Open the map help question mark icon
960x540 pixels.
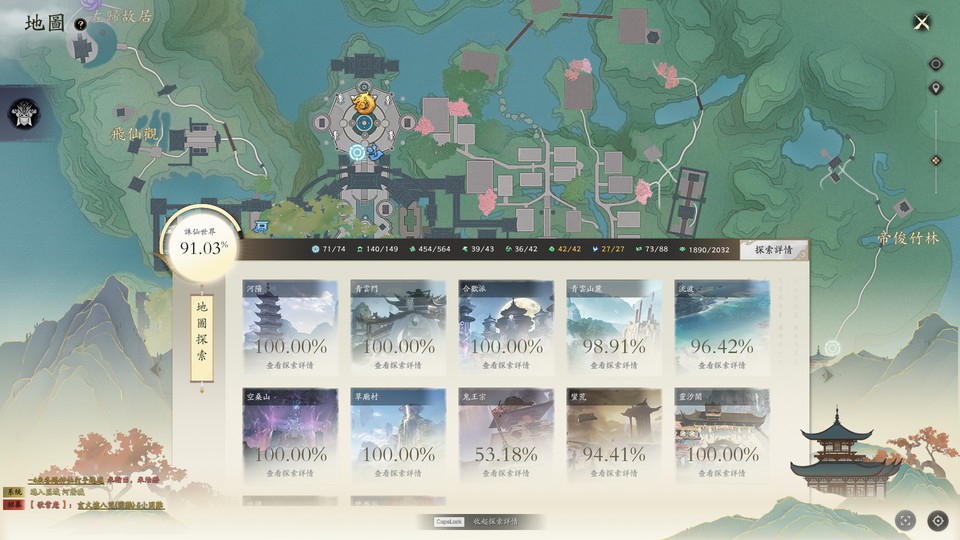click(80, 24)
